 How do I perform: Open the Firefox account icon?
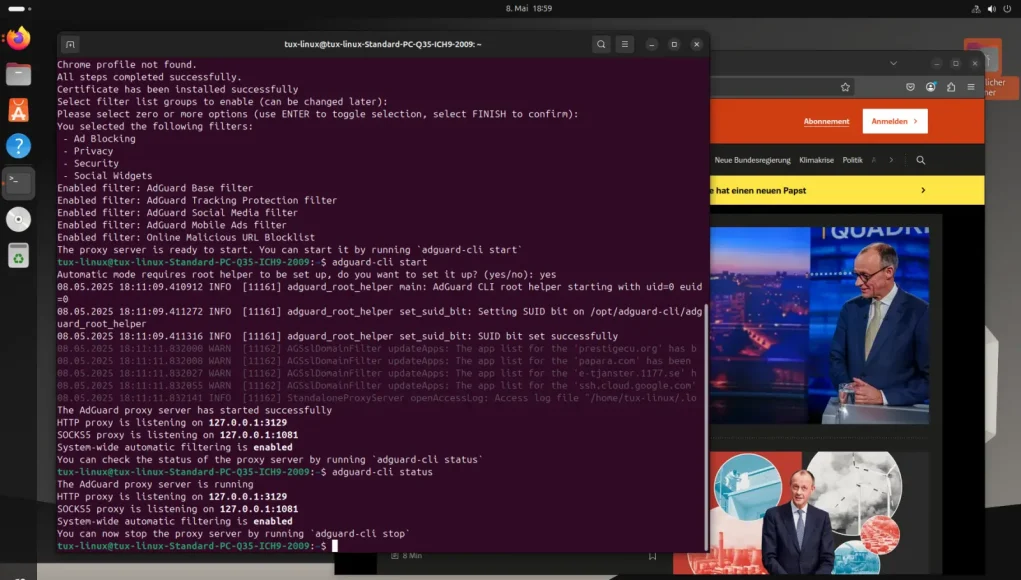931,87
